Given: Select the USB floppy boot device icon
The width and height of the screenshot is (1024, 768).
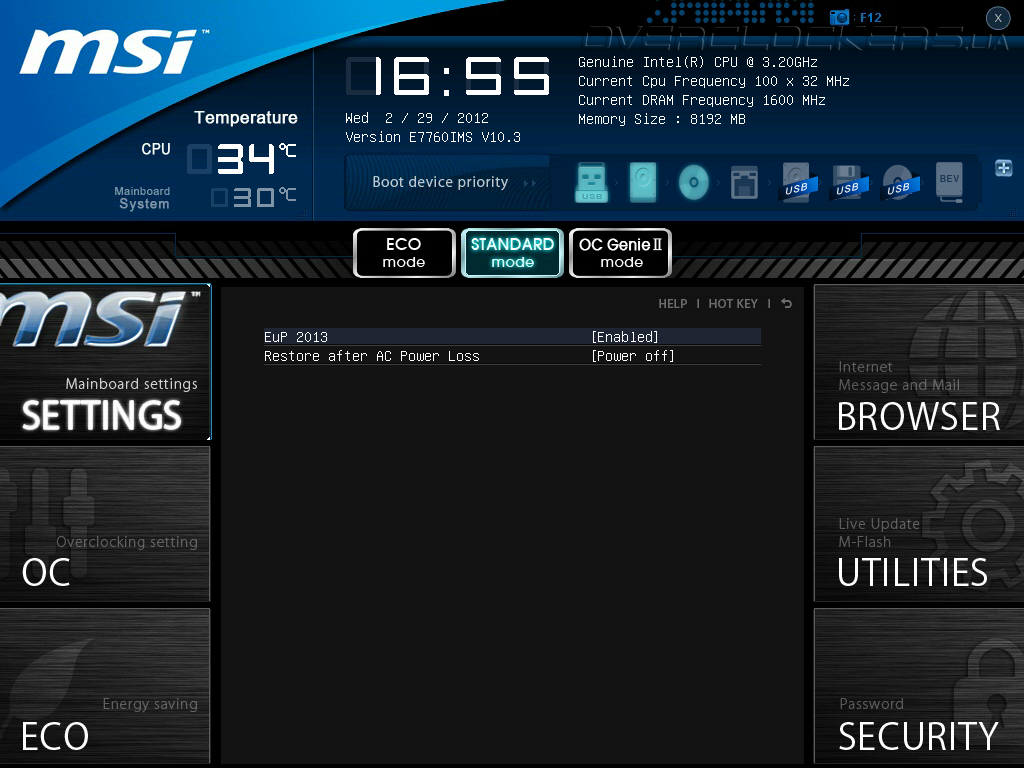Looking at the screenshot, I should click(848, 183).
